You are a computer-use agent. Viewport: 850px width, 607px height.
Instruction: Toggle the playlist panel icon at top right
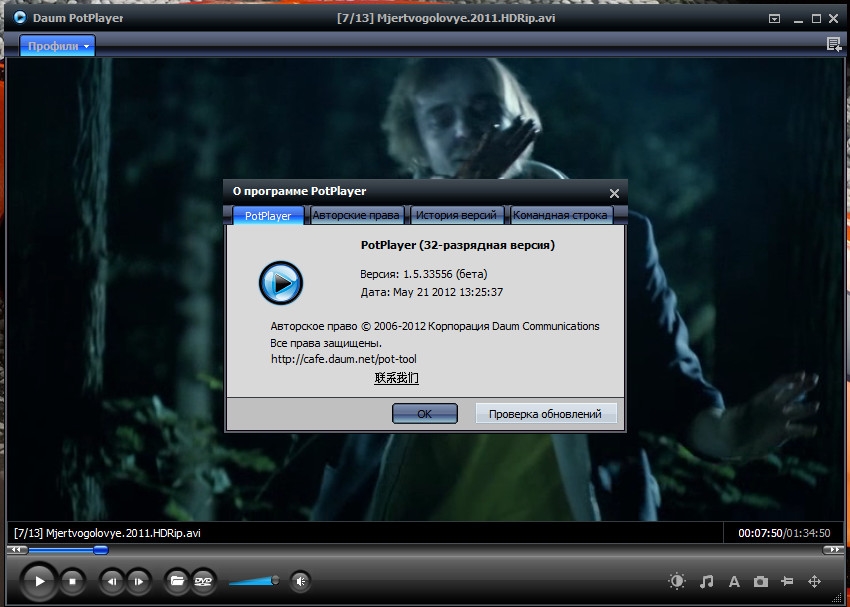[833, 44]
